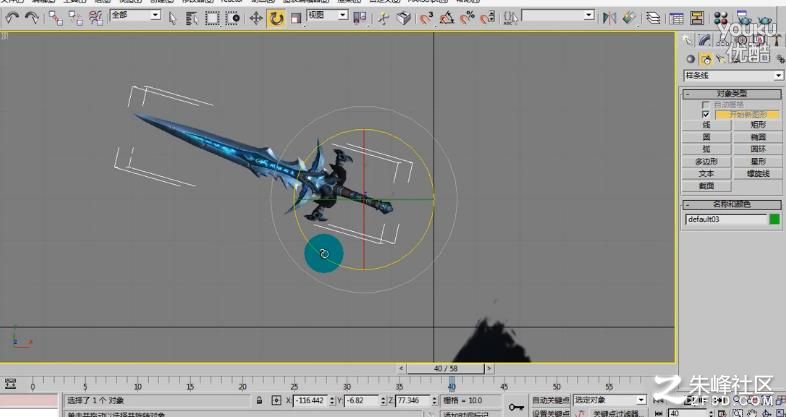Activate the Select and Move tool

coord(256,19)
